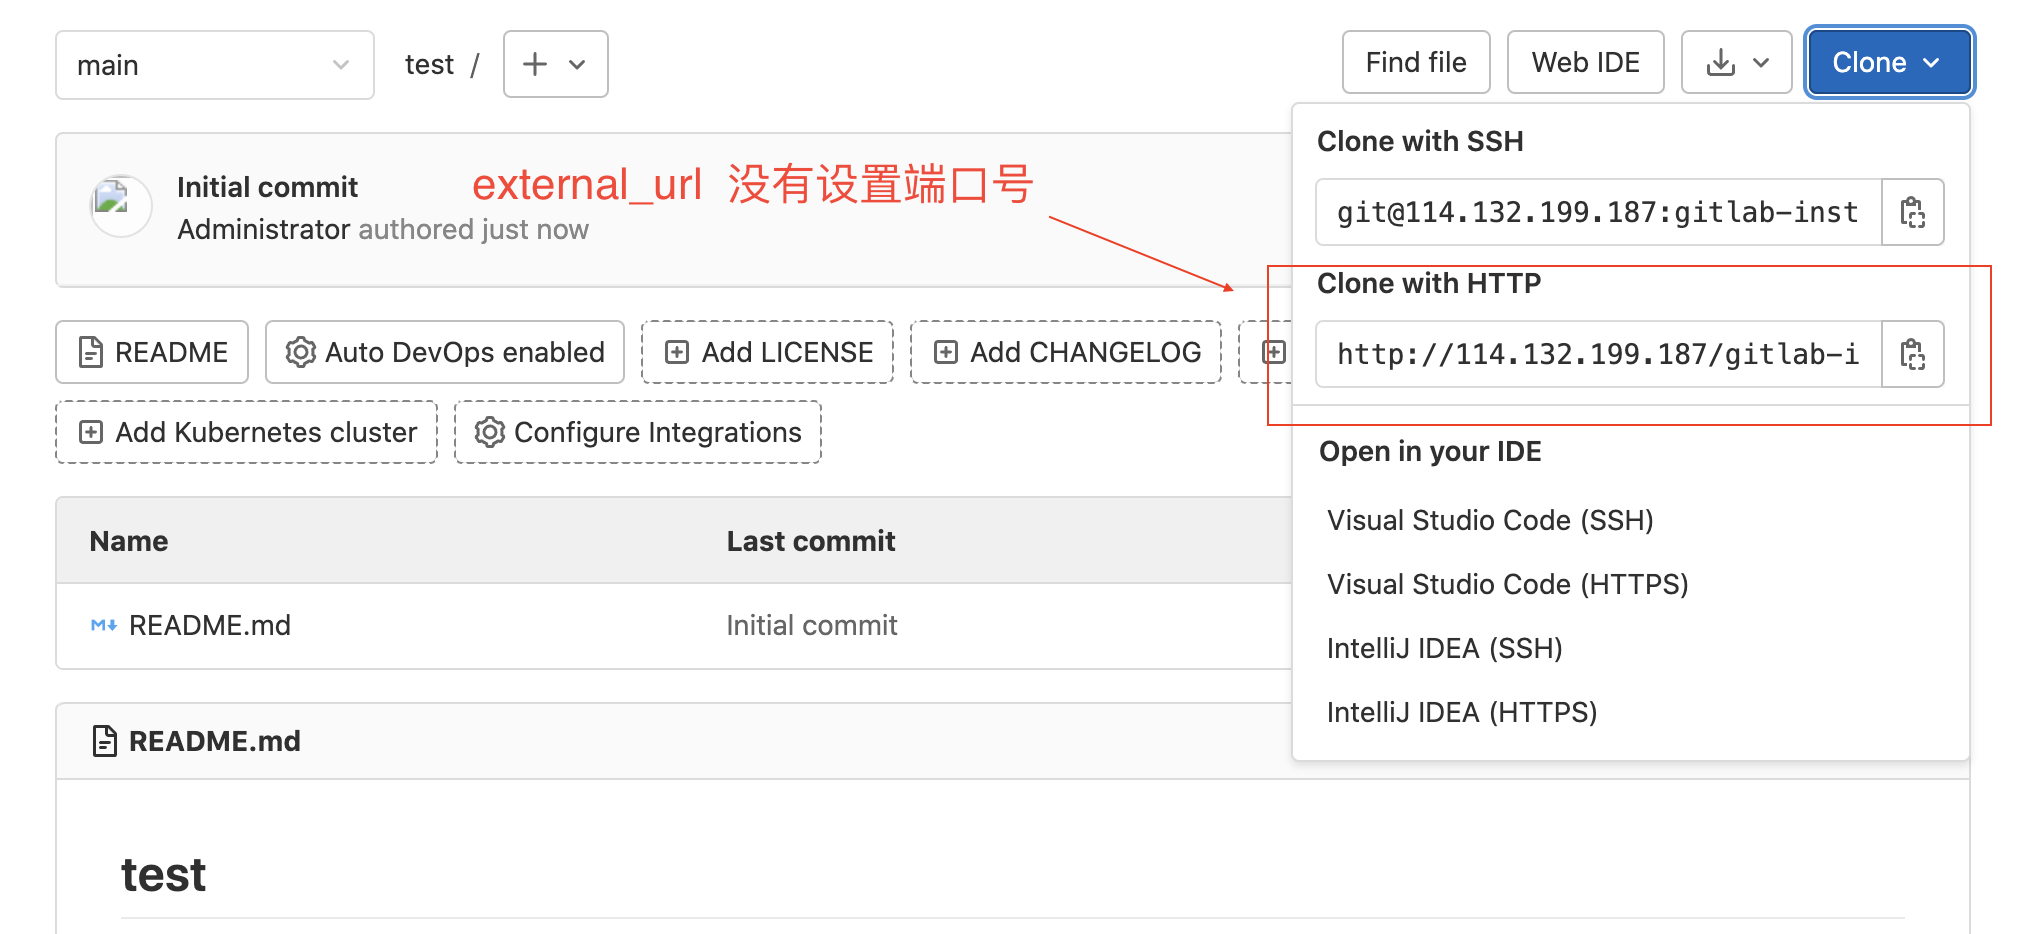Click Initial commit in the last commit column

(811, 625)
